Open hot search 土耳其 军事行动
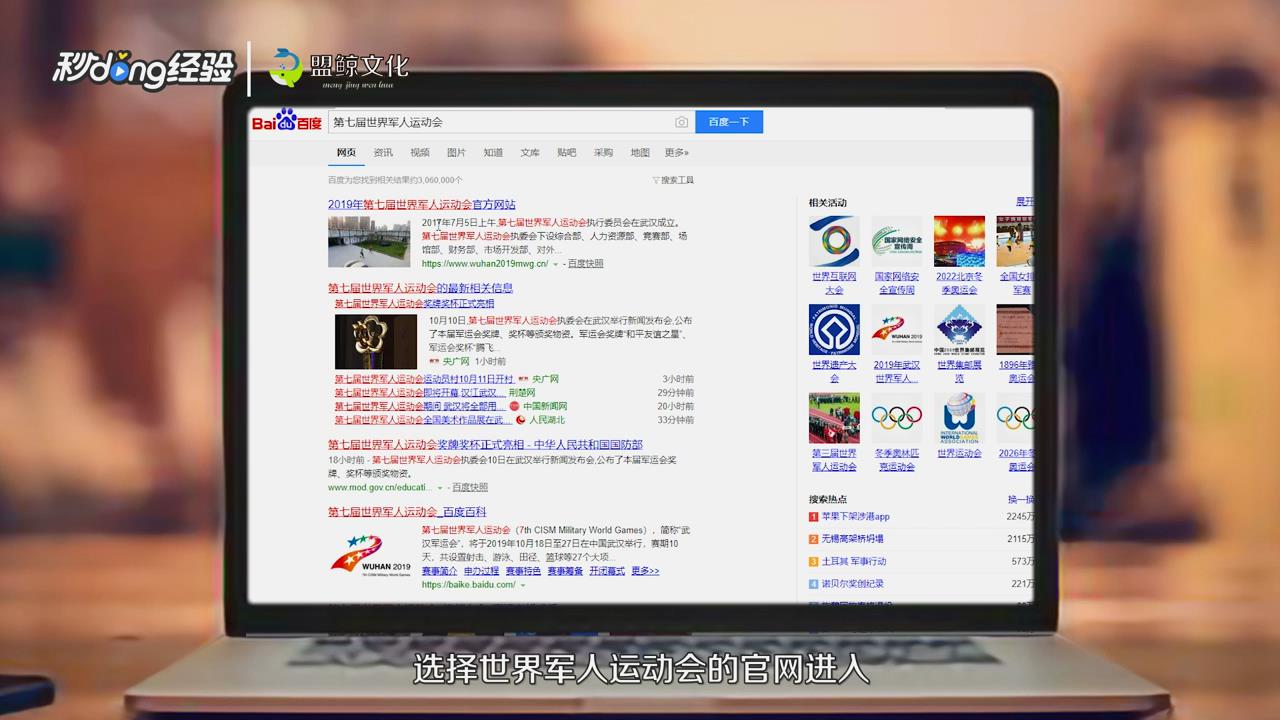The width and height of the screenshot is (1280, 720). click(x=854, y=561)
